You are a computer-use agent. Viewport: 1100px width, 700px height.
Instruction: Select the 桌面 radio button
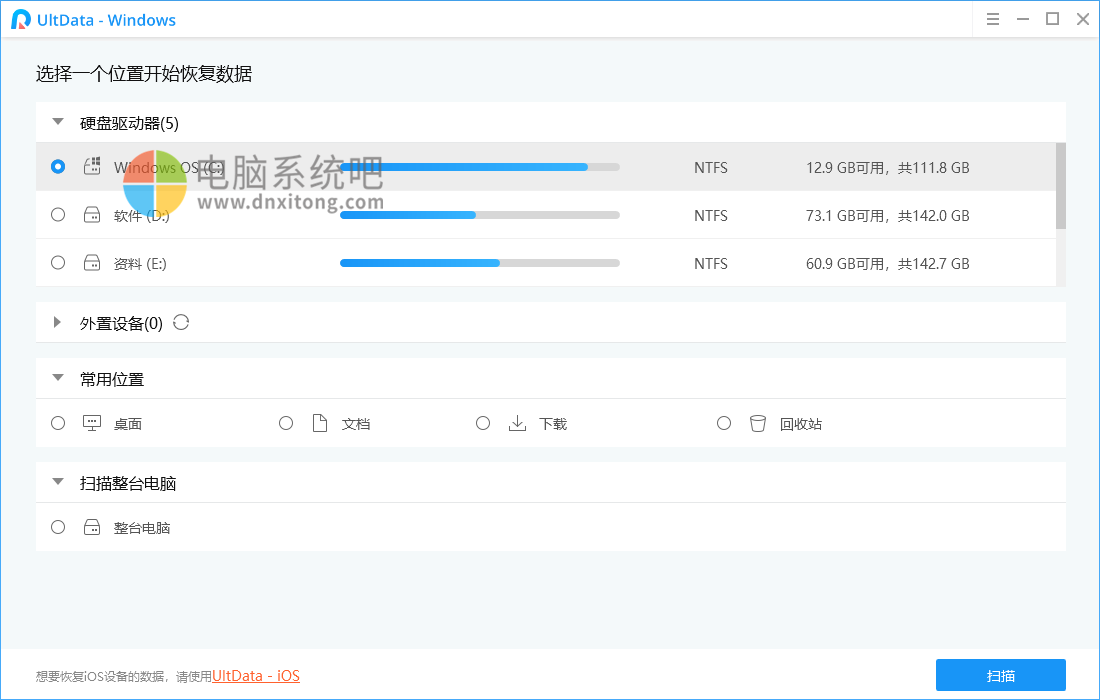[x=58, y=423]
